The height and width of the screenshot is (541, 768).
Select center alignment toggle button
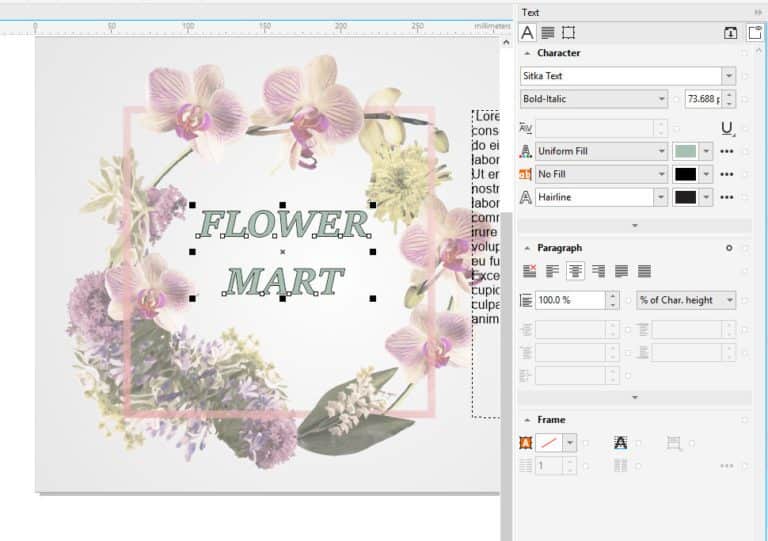(x=576, y=271)
